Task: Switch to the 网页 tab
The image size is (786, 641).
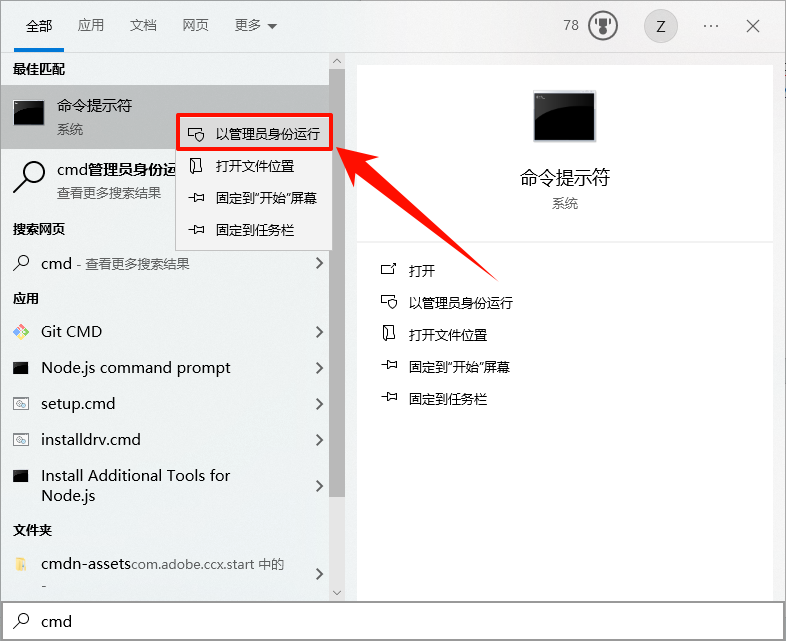Action: [195, 25]
